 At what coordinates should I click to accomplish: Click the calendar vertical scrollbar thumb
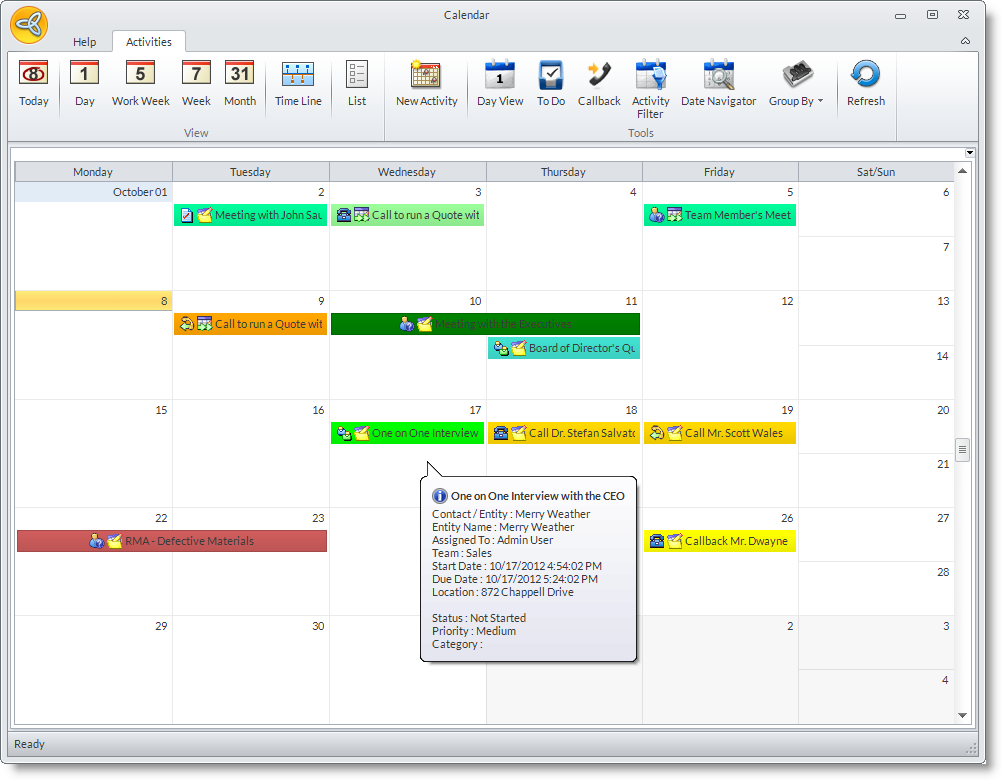point(962,450)
